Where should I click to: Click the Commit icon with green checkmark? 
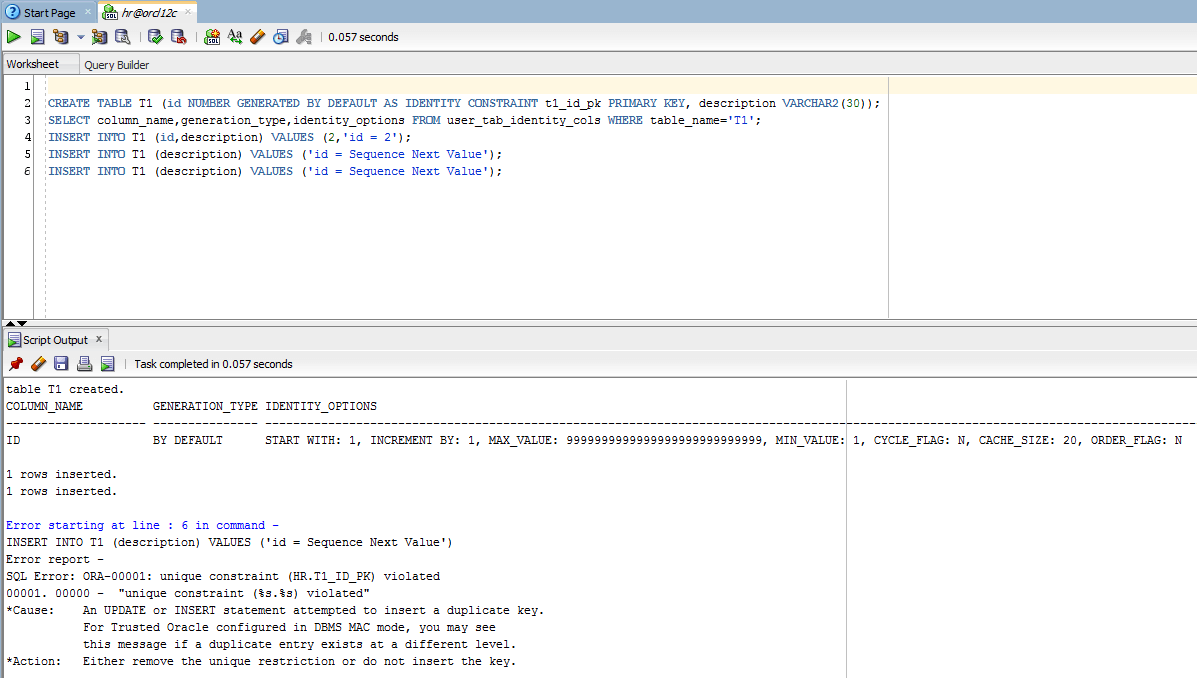pyautogui.click(x=155, y=37)
